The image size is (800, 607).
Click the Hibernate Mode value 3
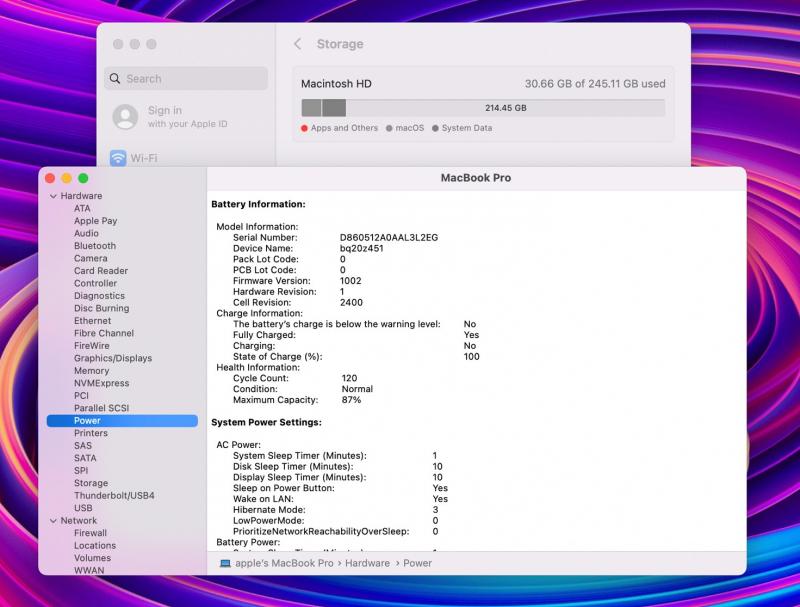[x=435, y=510]
